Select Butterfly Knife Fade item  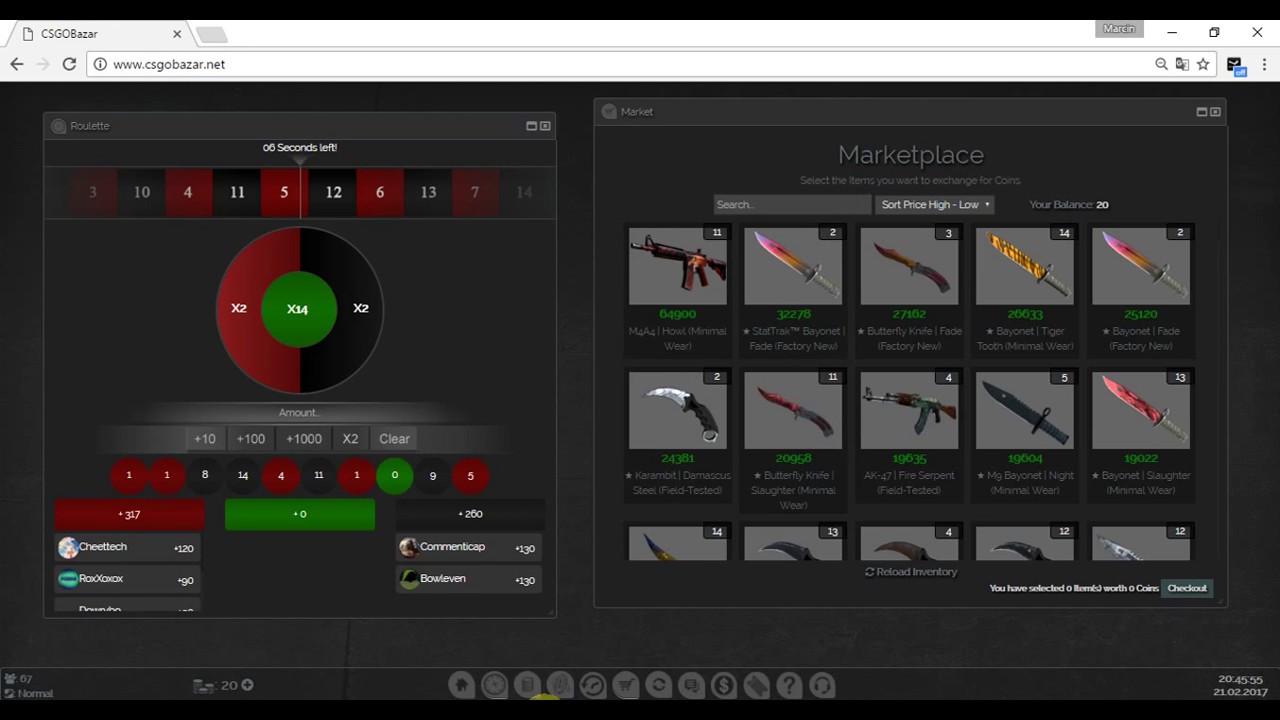909,290
